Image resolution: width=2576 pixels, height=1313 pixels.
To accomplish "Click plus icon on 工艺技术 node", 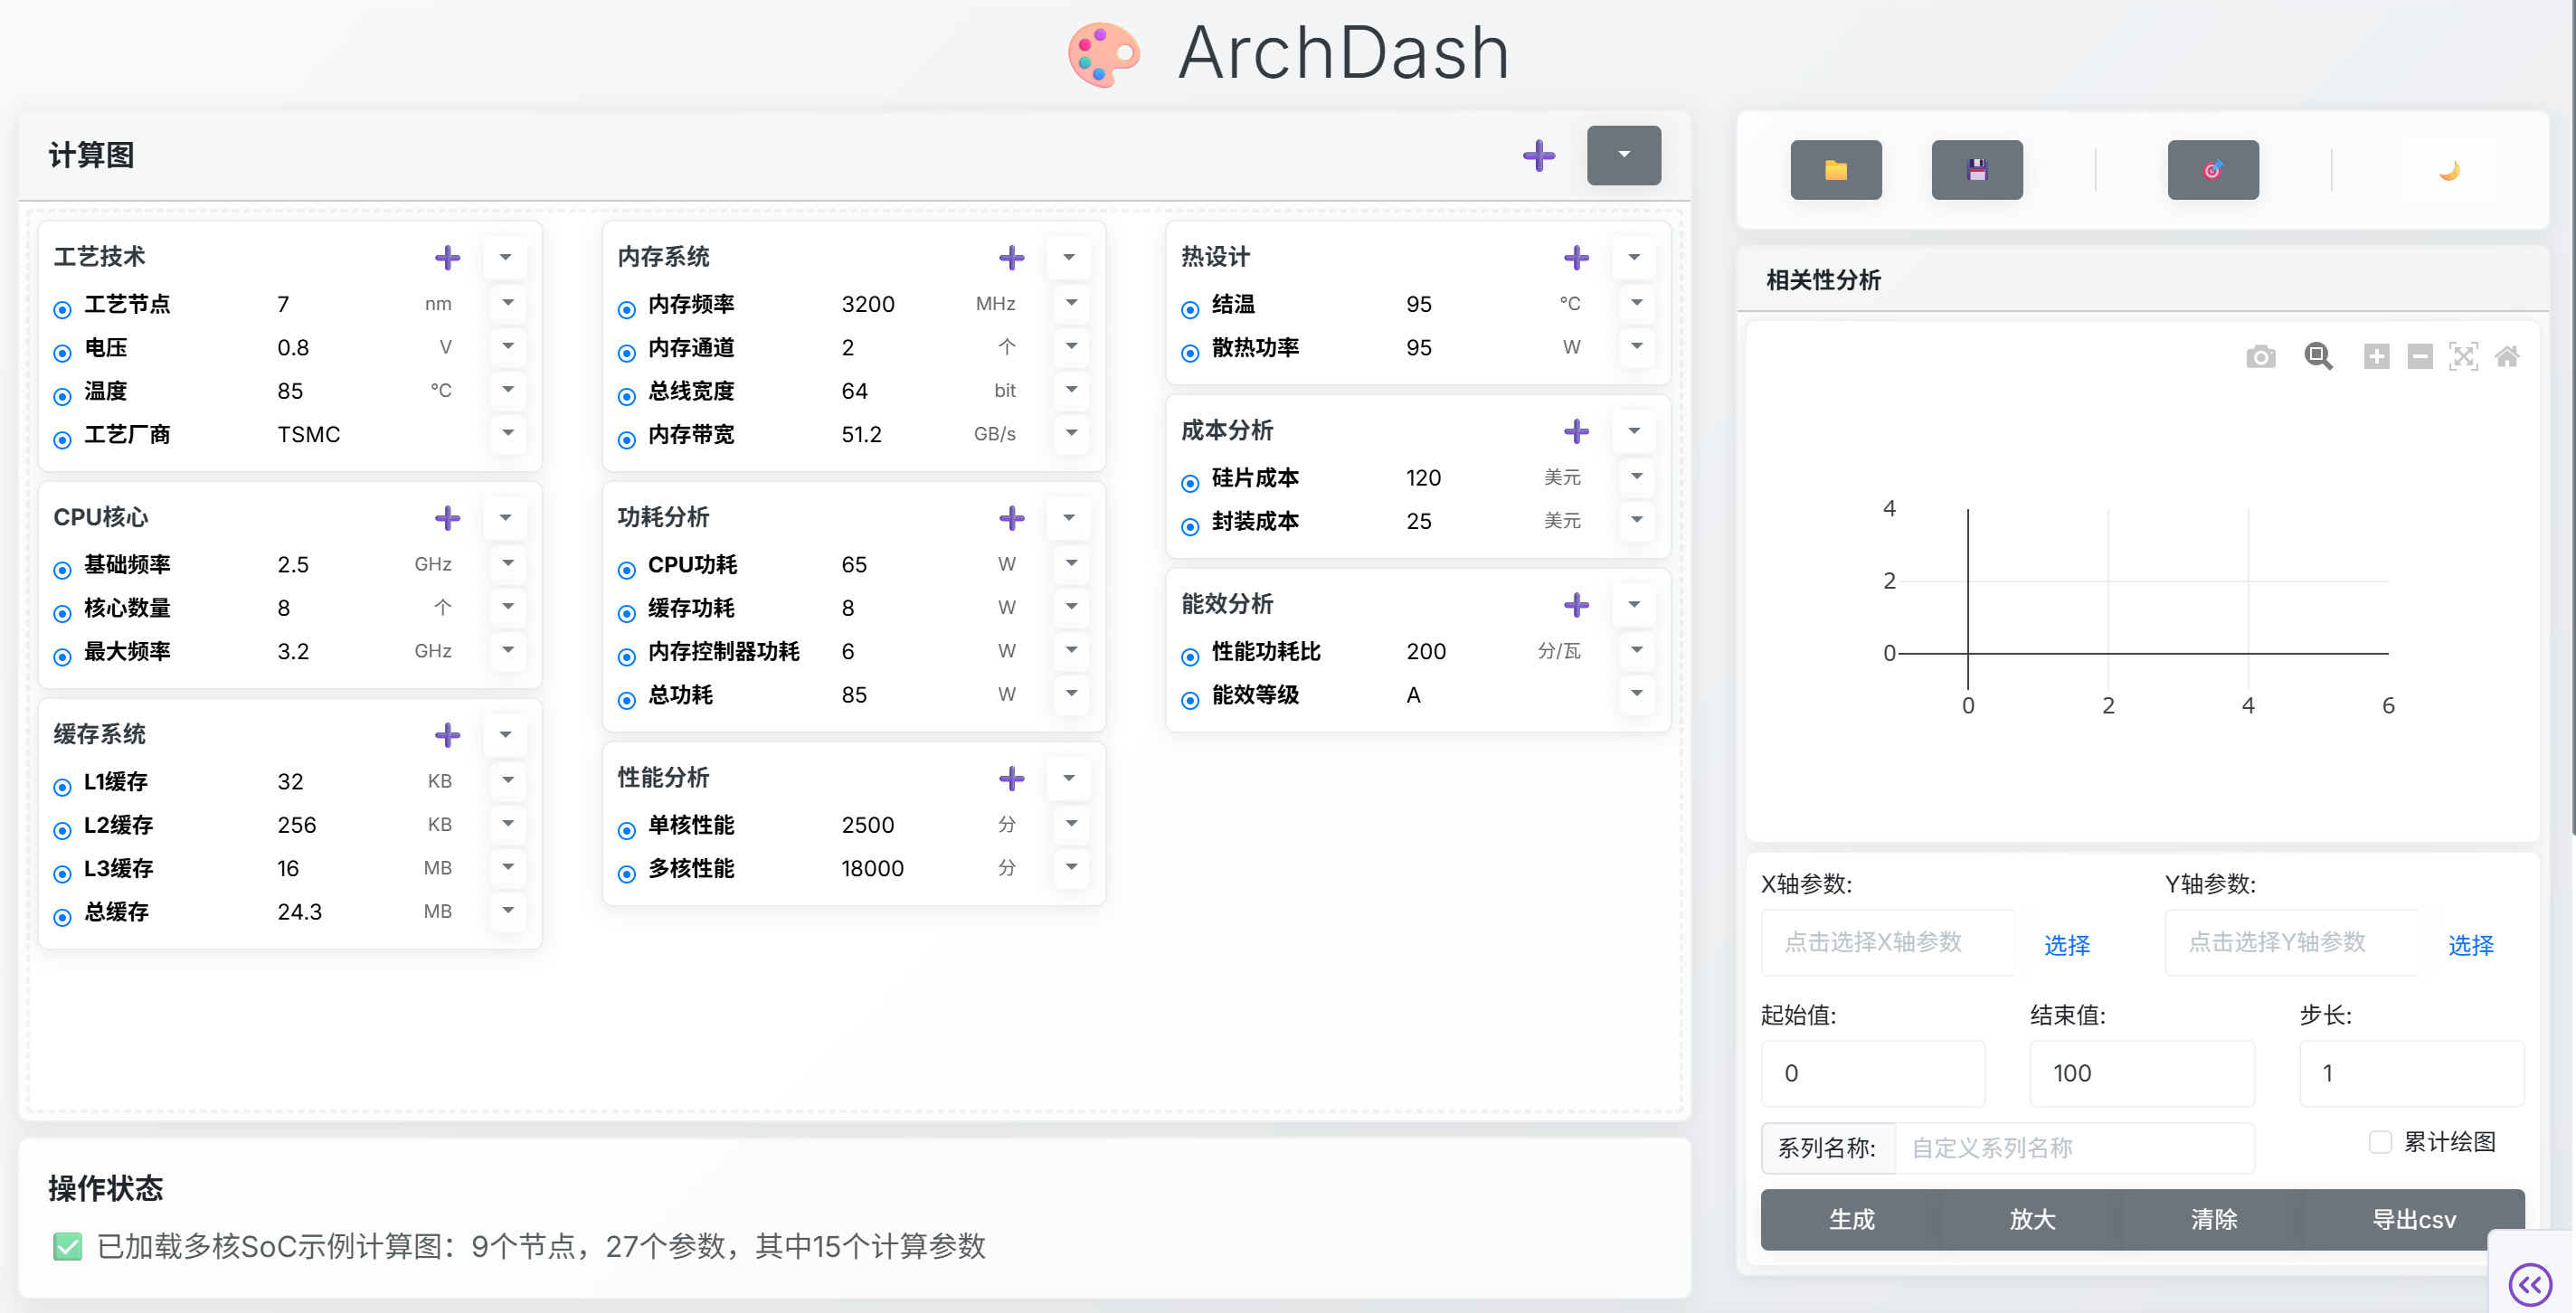I will (x=447, y=258).
